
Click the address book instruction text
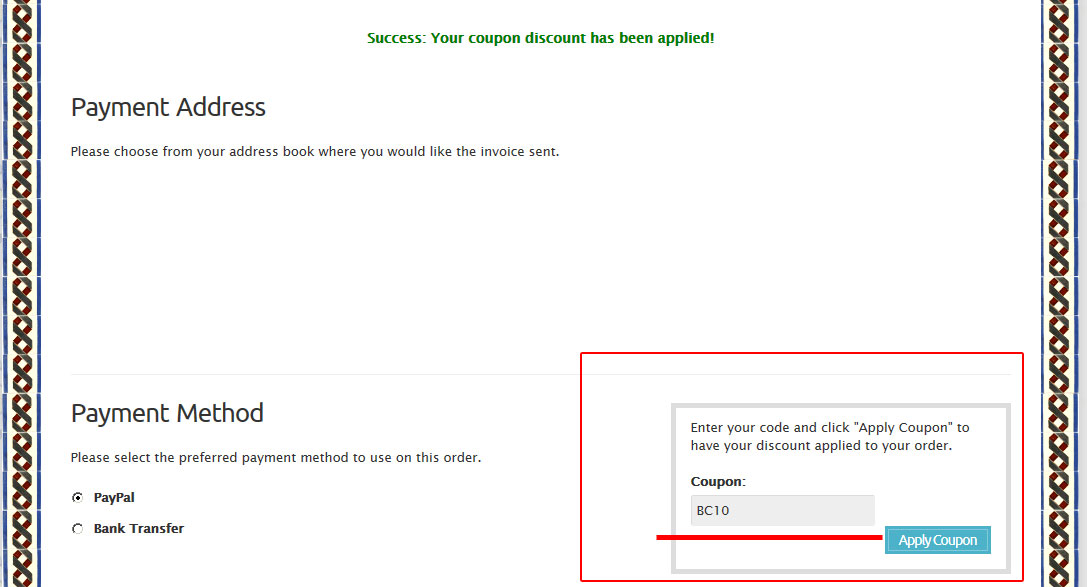315,152
